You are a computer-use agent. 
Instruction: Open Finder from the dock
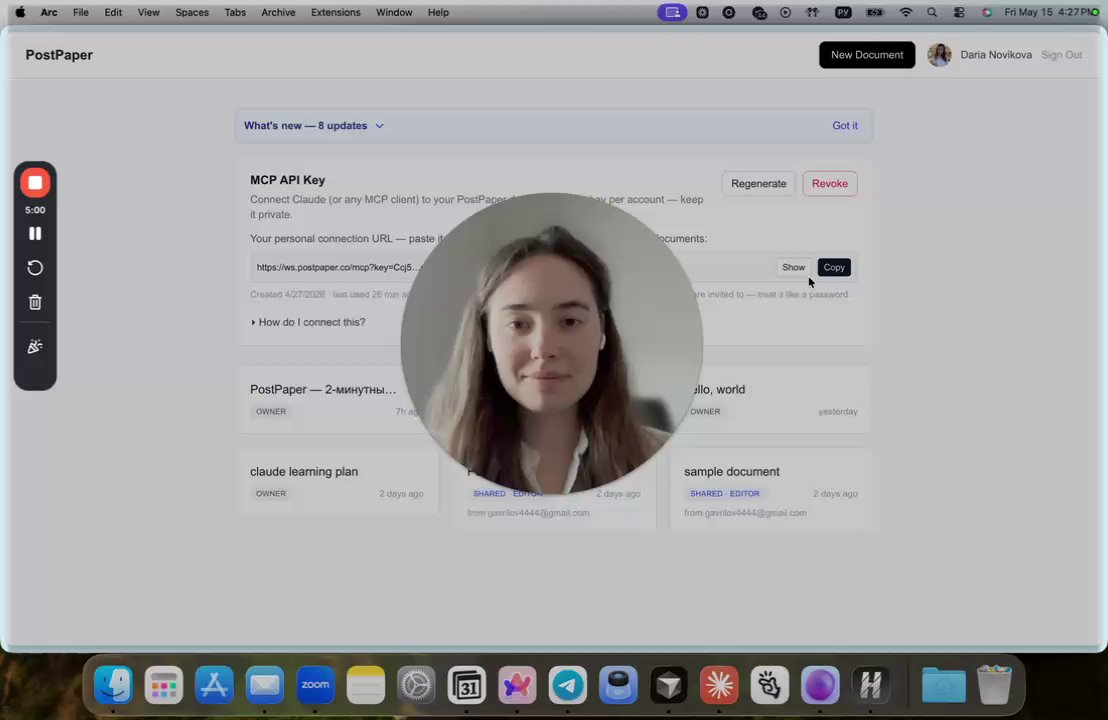point(113,684)
